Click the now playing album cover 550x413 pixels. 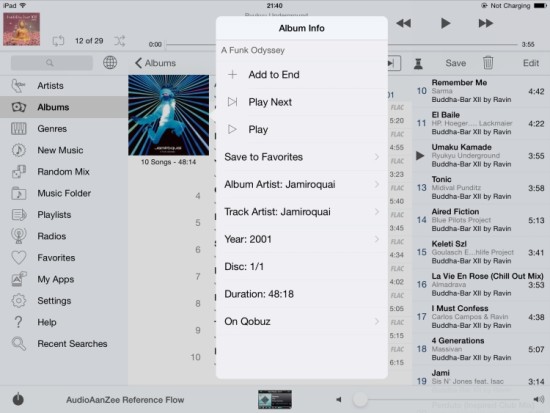tap(21, 29)
